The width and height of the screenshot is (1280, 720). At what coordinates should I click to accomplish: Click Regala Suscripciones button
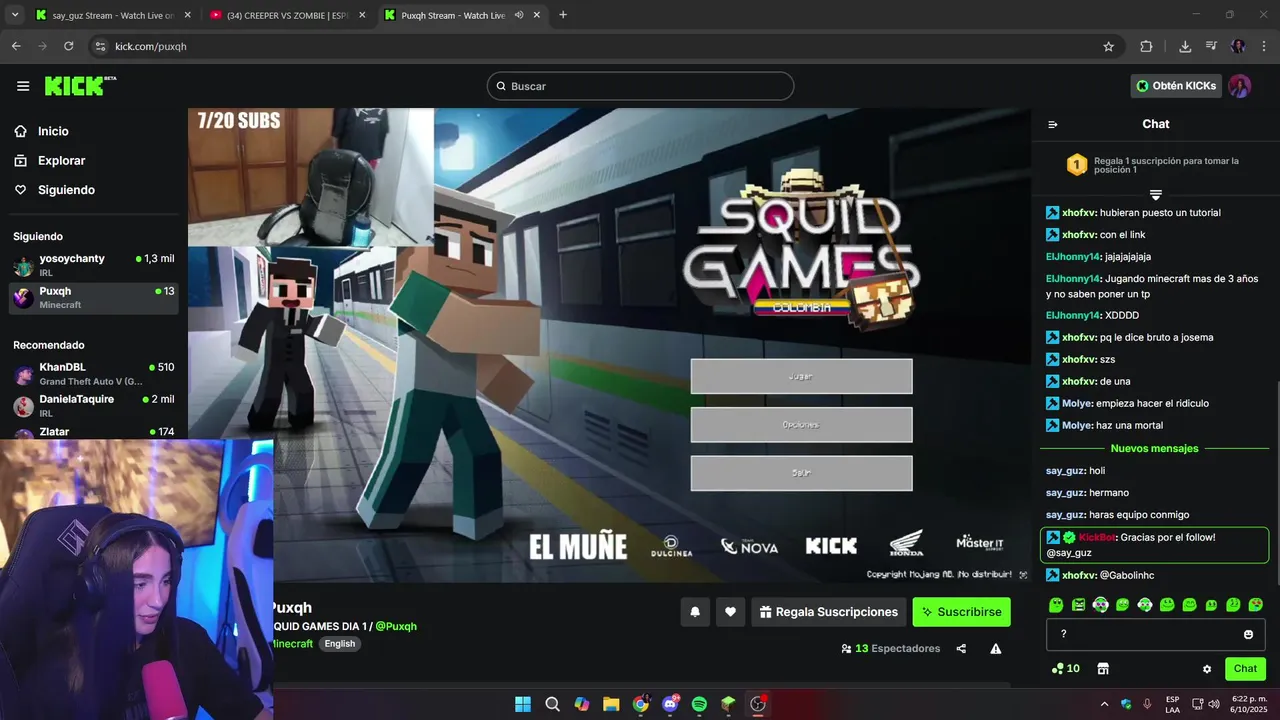827,612
